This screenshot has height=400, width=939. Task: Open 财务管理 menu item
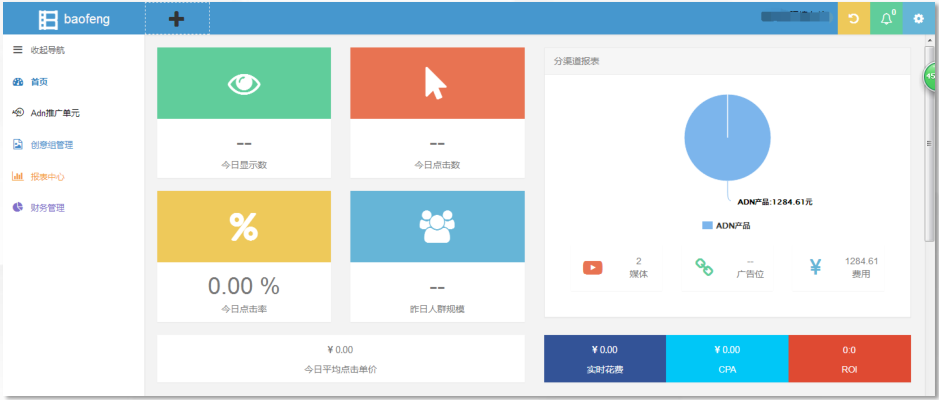point(47,208)
